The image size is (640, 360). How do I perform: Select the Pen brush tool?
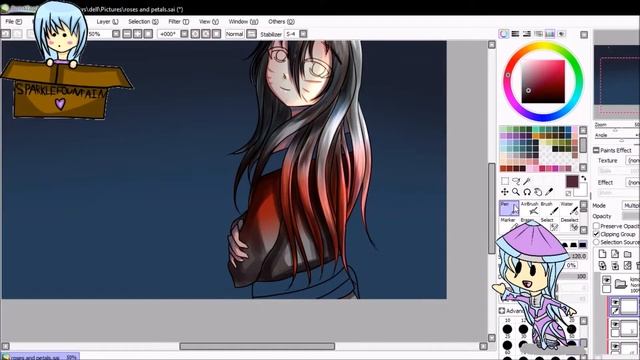[509, 208]
